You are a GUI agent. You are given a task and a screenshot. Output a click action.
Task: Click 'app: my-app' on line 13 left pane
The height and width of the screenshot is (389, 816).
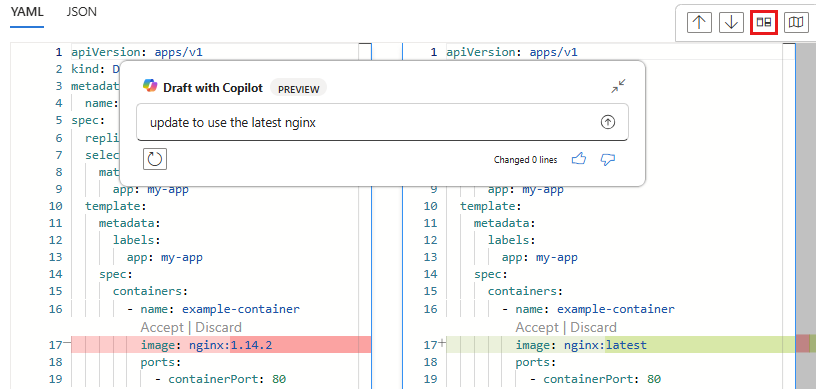[165, 257]
